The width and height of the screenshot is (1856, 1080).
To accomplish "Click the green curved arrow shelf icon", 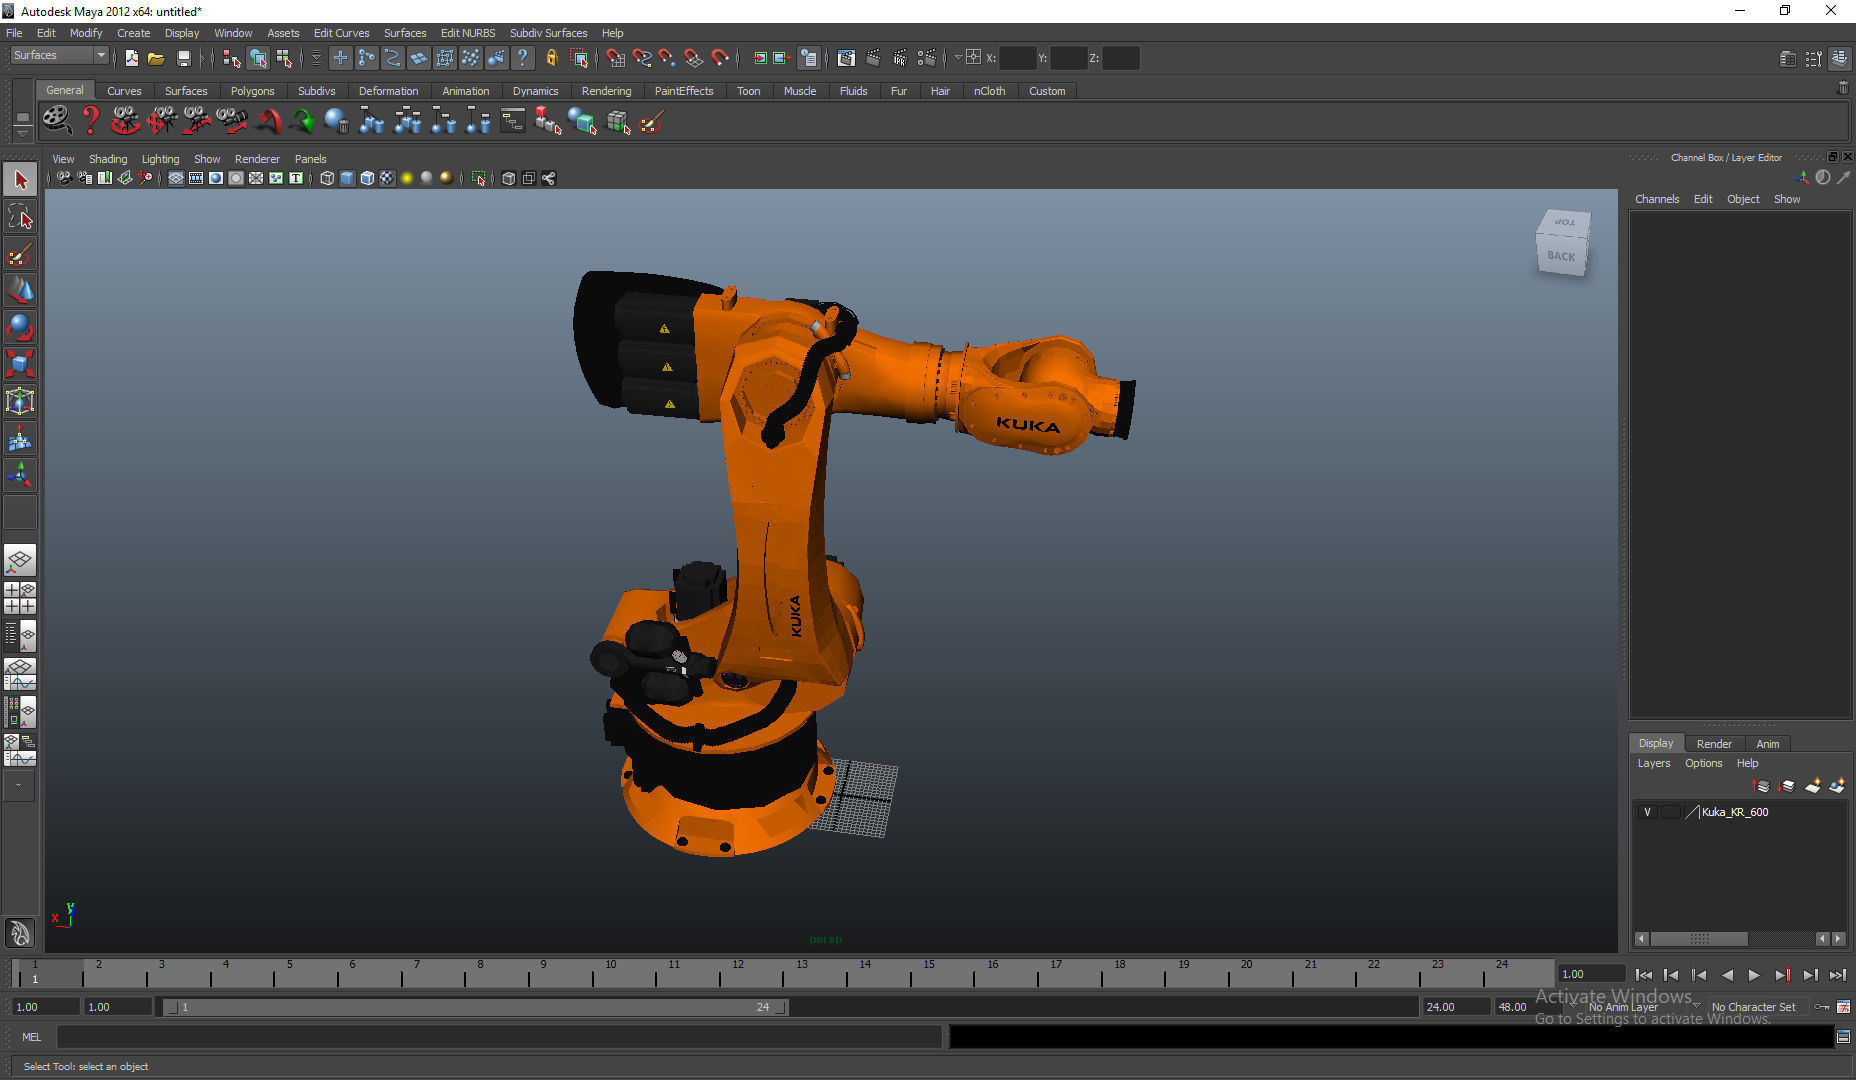I will (x=302, y=121).
